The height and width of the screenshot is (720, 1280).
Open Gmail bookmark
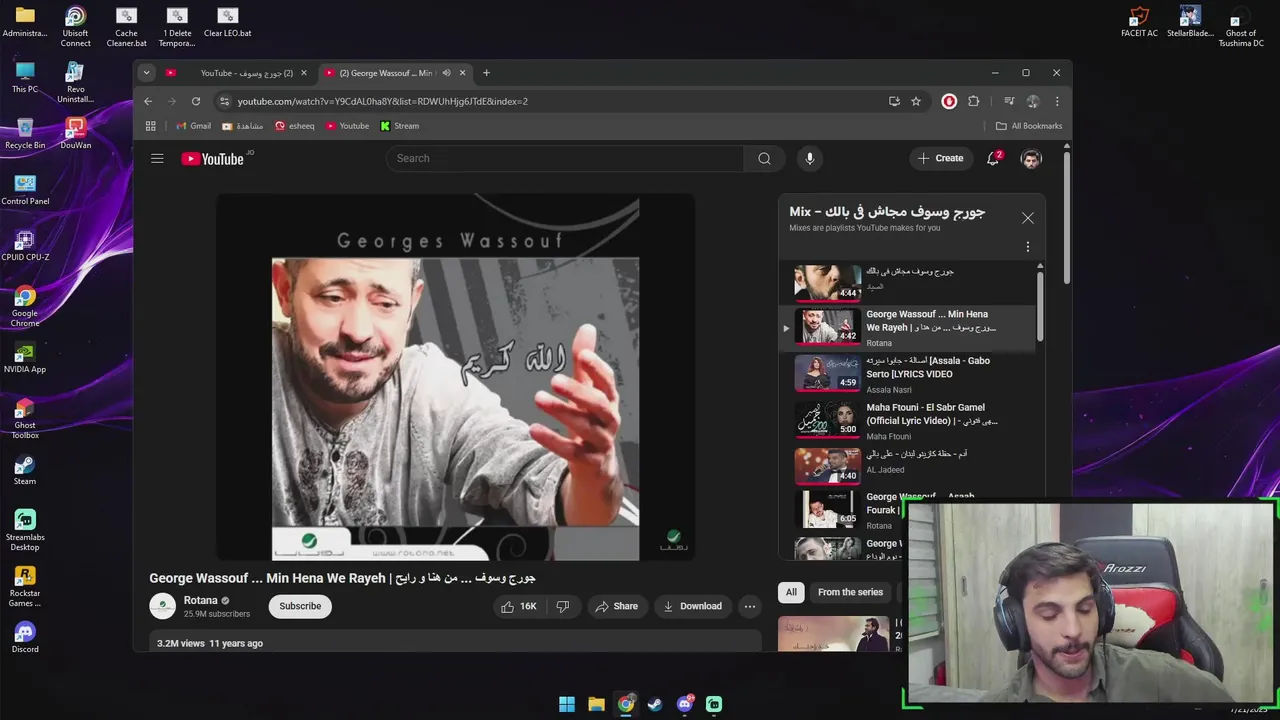[193, 126]
